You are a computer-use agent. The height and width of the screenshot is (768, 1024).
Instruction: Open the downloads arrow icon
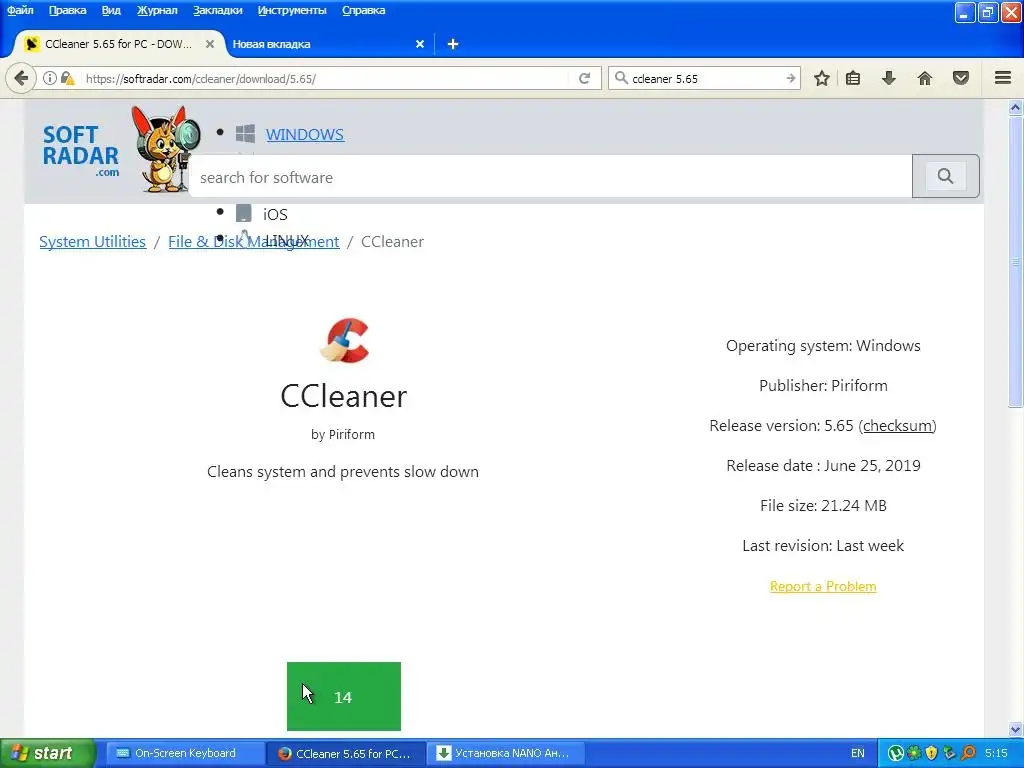(888, 78)
